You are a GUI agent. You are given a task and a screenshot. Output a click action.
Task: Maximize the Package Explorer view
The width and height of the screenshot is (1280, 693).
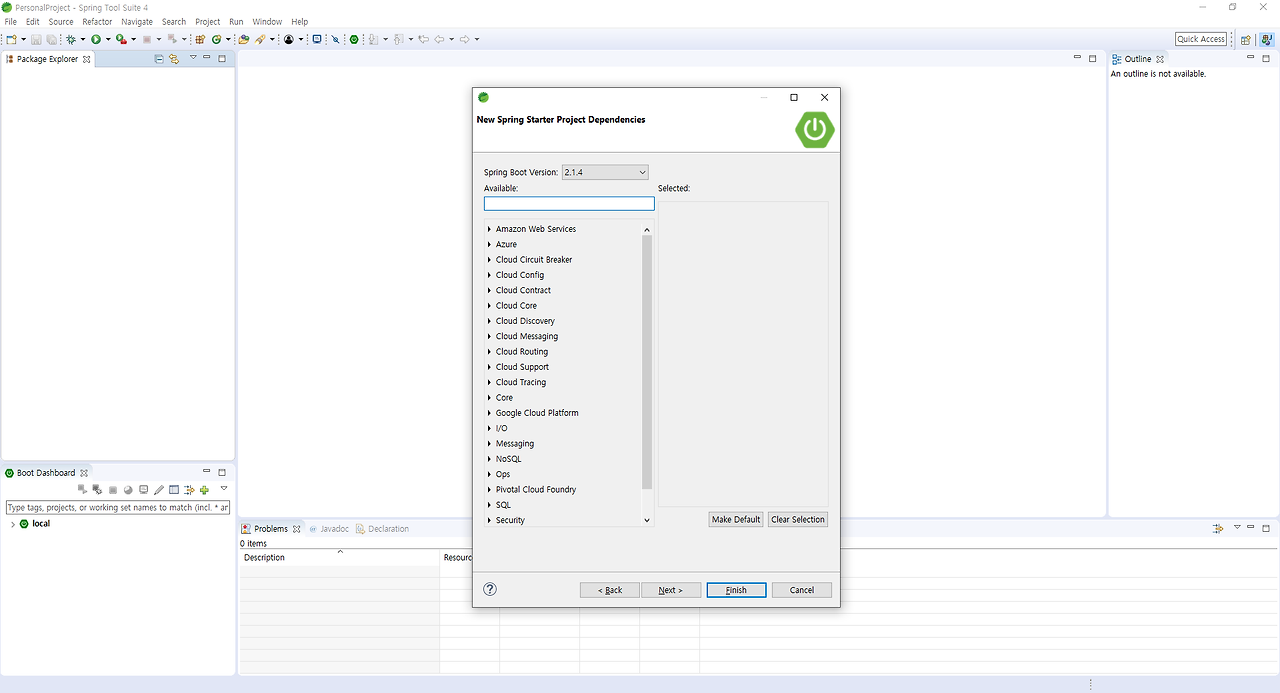222,58
